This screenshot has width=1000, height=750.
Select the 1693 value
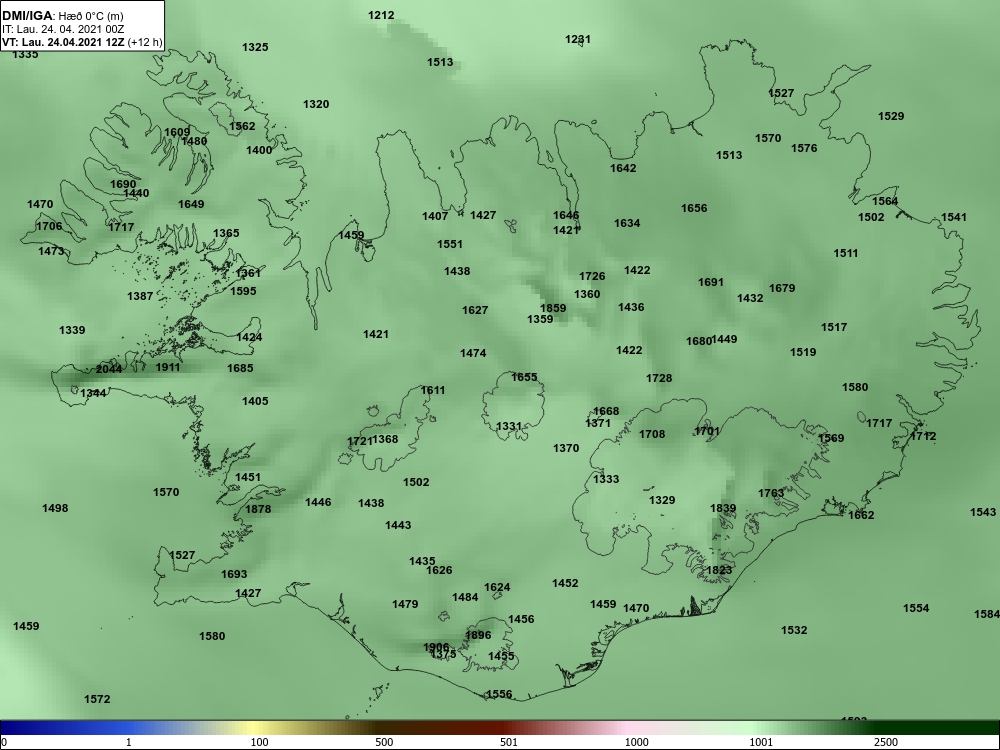234,575
